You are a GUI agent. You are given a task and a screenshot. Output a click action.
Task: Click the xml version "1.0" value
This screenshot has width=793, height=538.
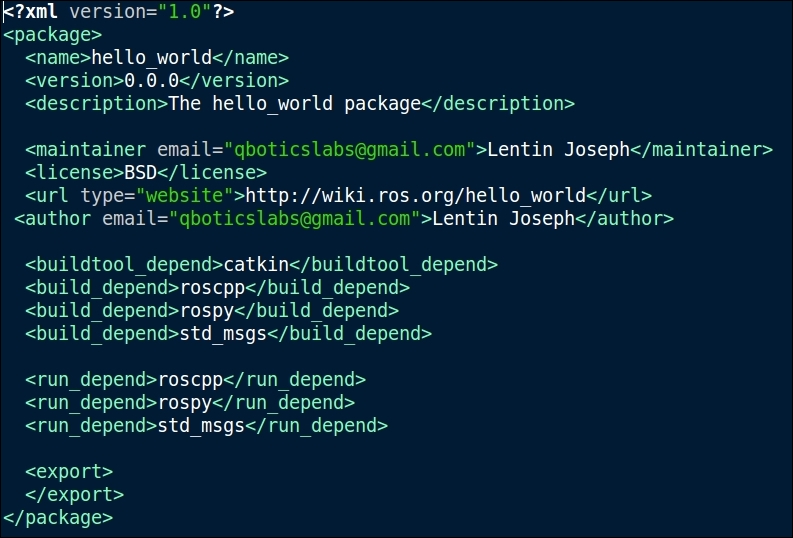(x=185, y=11)
